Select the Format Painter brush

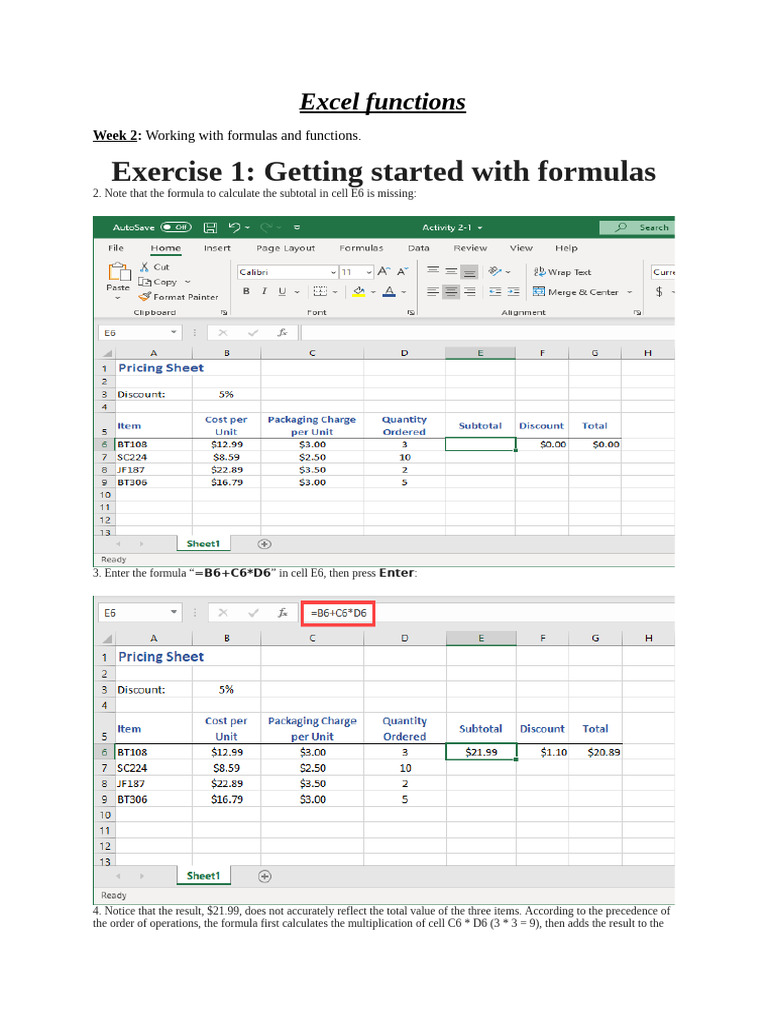(x=178, y=296)
